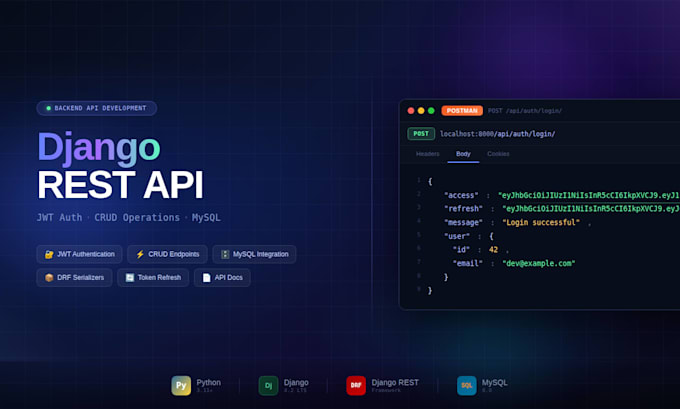Image resolution: width=680 pixels, height=409 pixels.
Task: Click the document icon in API Docs
Action: coord(206,278)
